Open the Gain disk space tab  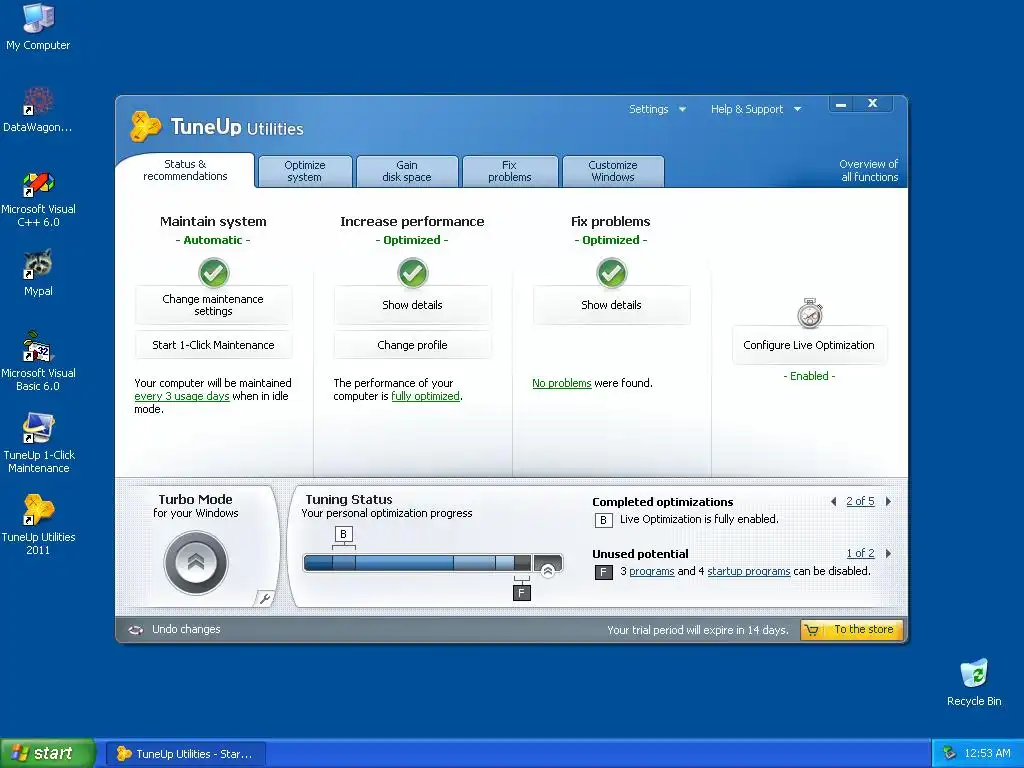(406, 171)
